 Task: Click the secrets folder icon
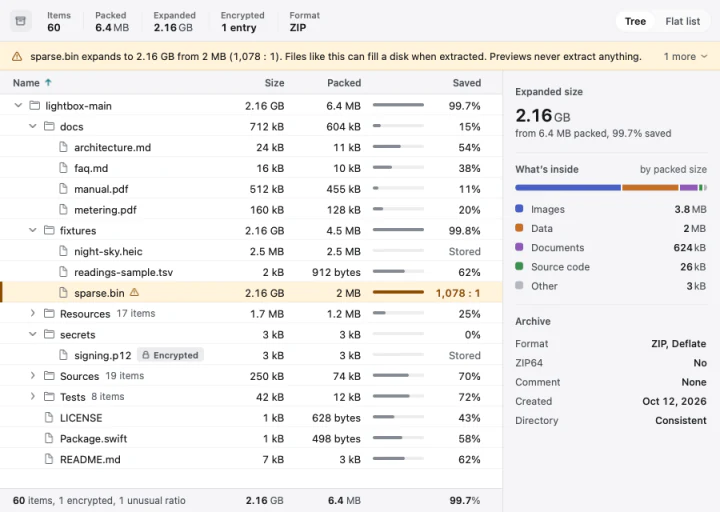tap(49, 334)
